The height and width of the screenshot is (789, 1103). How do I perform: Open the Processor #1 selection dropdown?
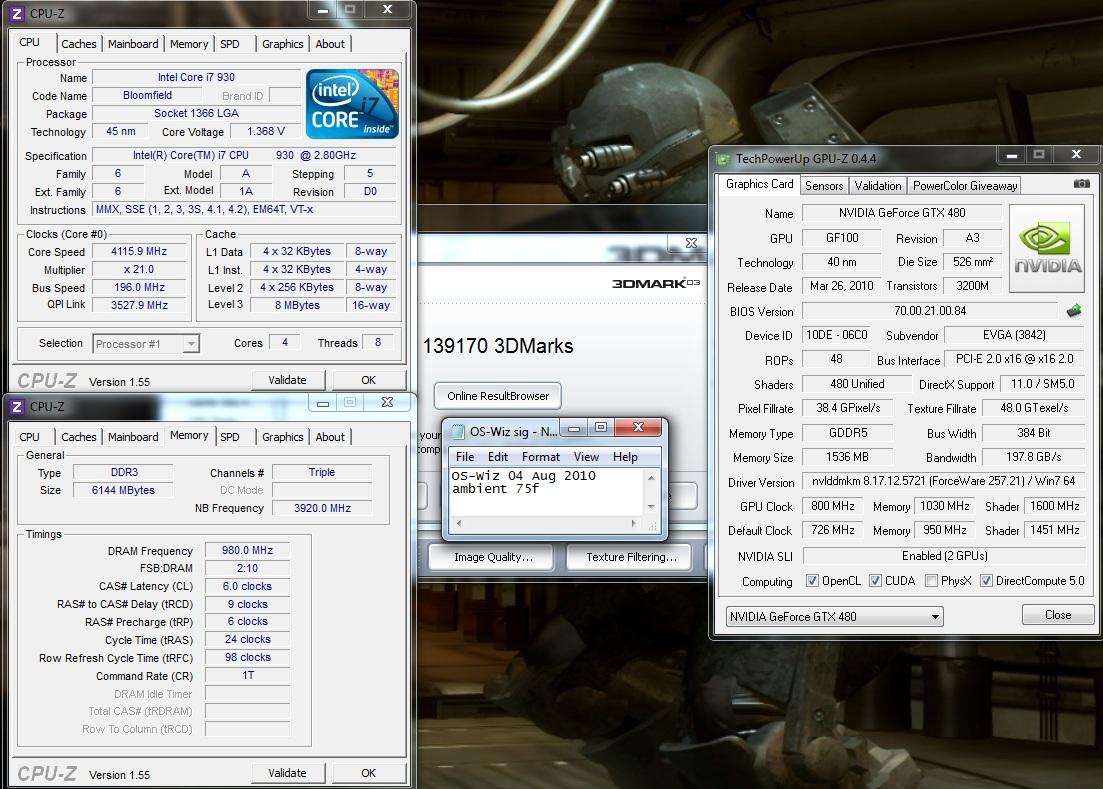pyautogui.click(x=191, y=344)
